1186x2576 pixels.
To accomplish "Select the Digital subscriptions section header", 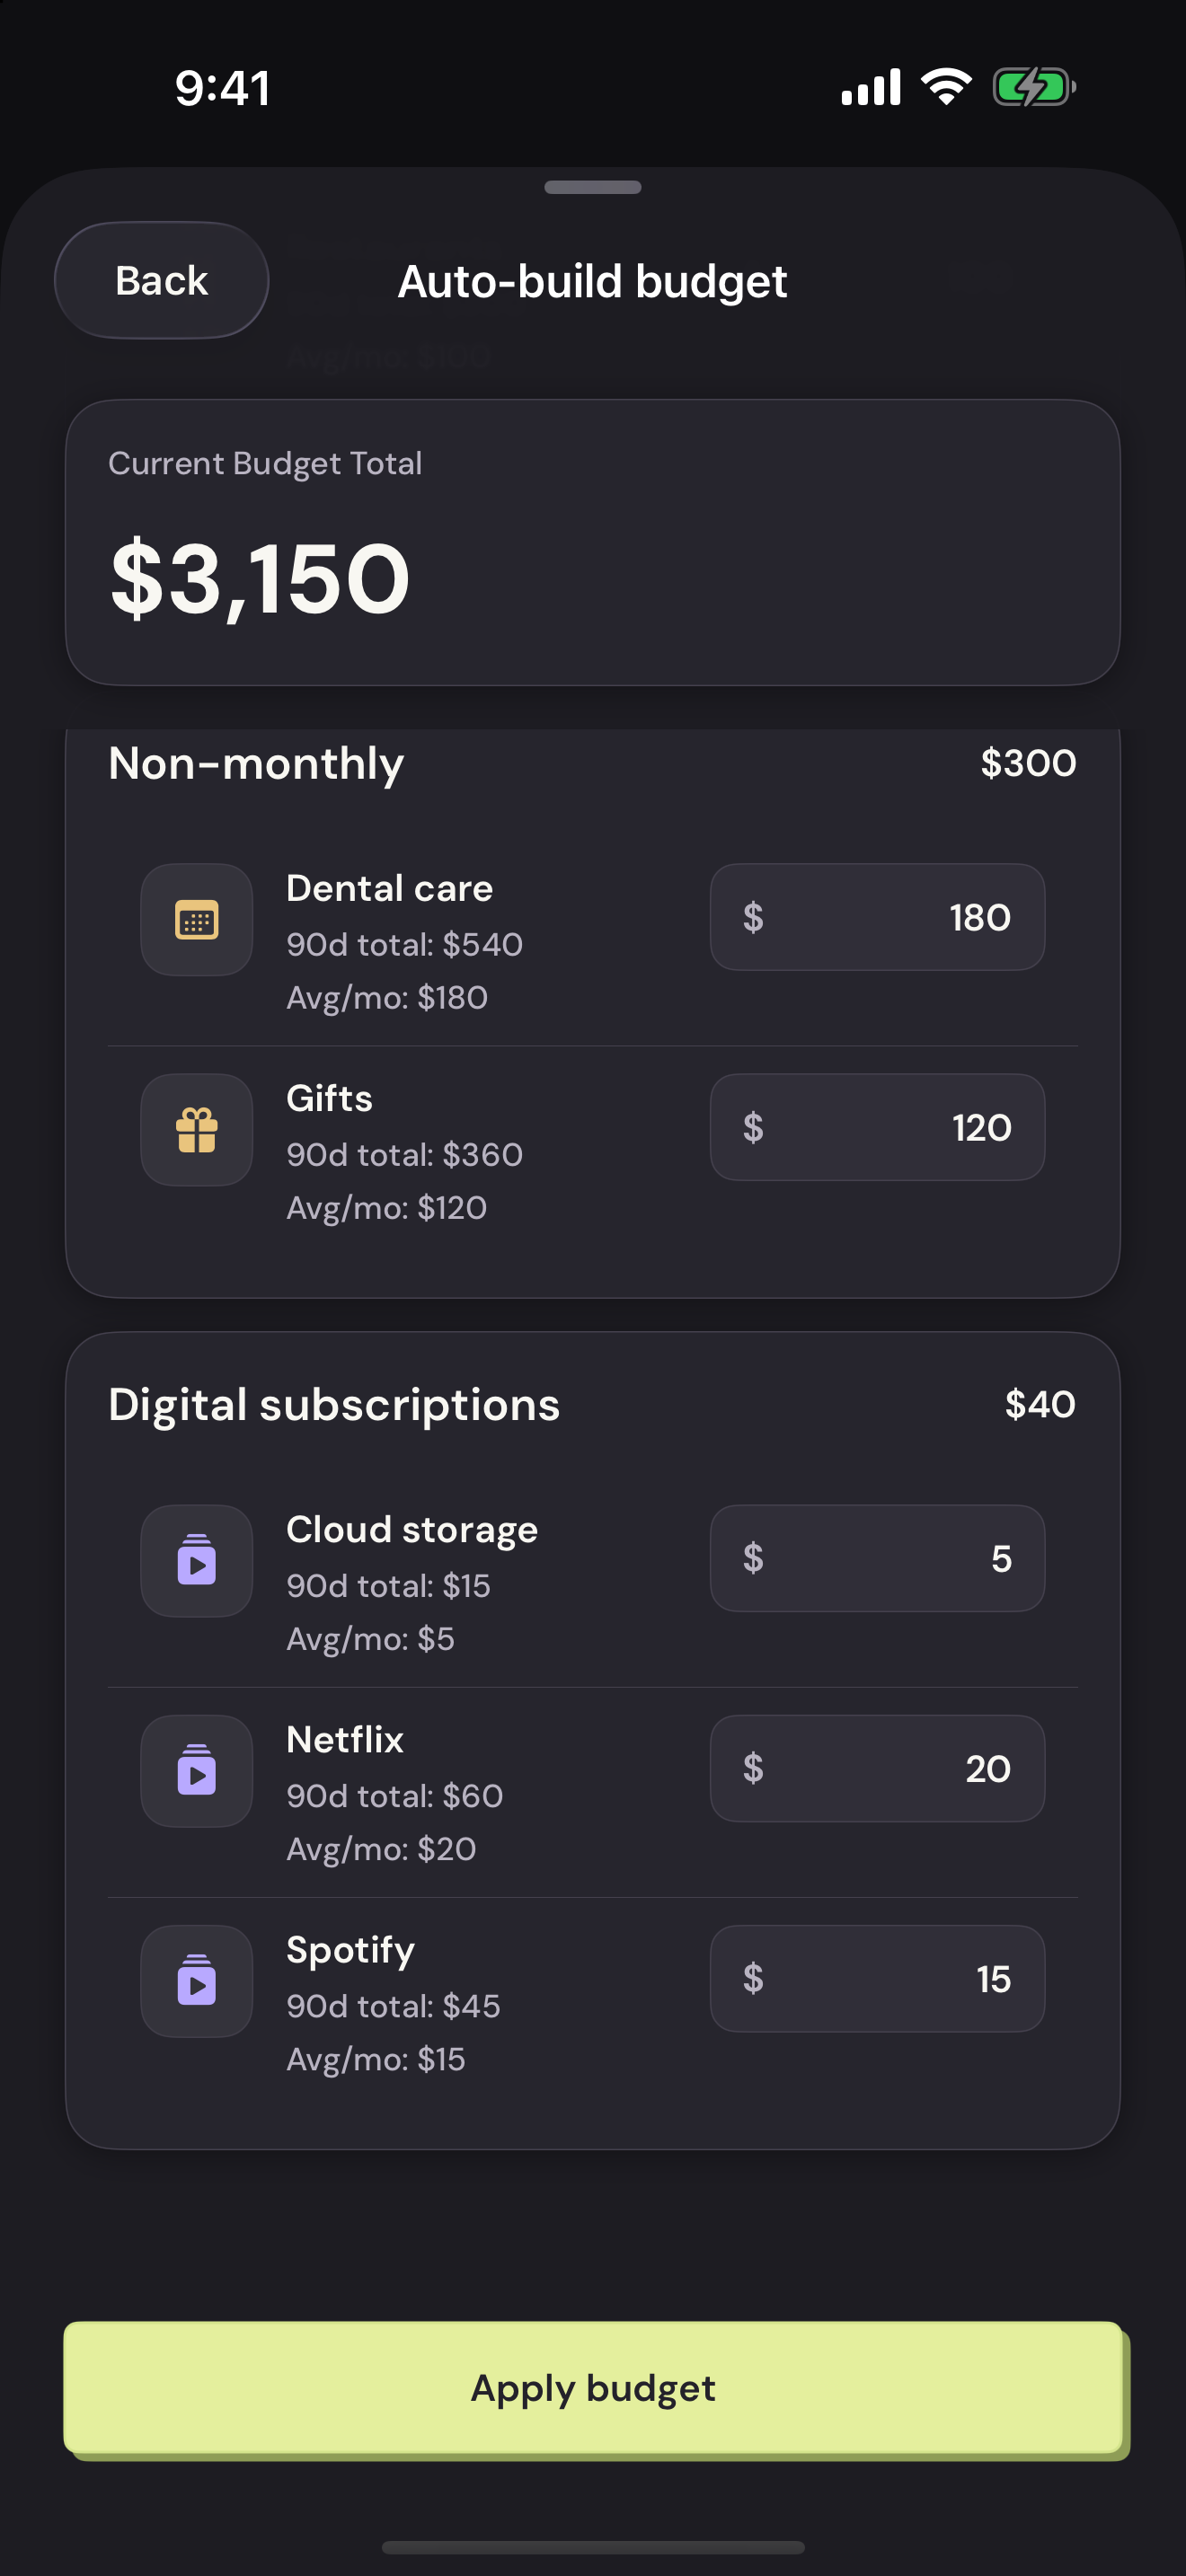I will [334, 1405].
